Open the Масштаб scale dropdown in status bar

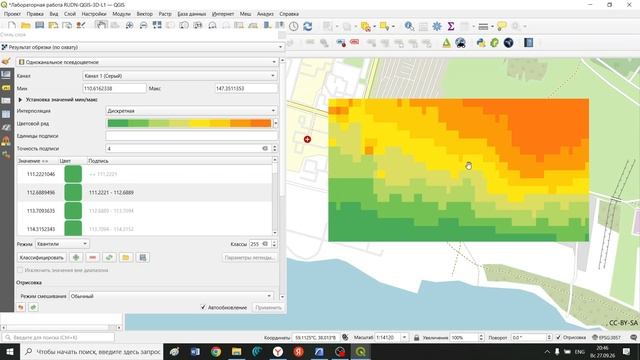[x=404, y=338]
